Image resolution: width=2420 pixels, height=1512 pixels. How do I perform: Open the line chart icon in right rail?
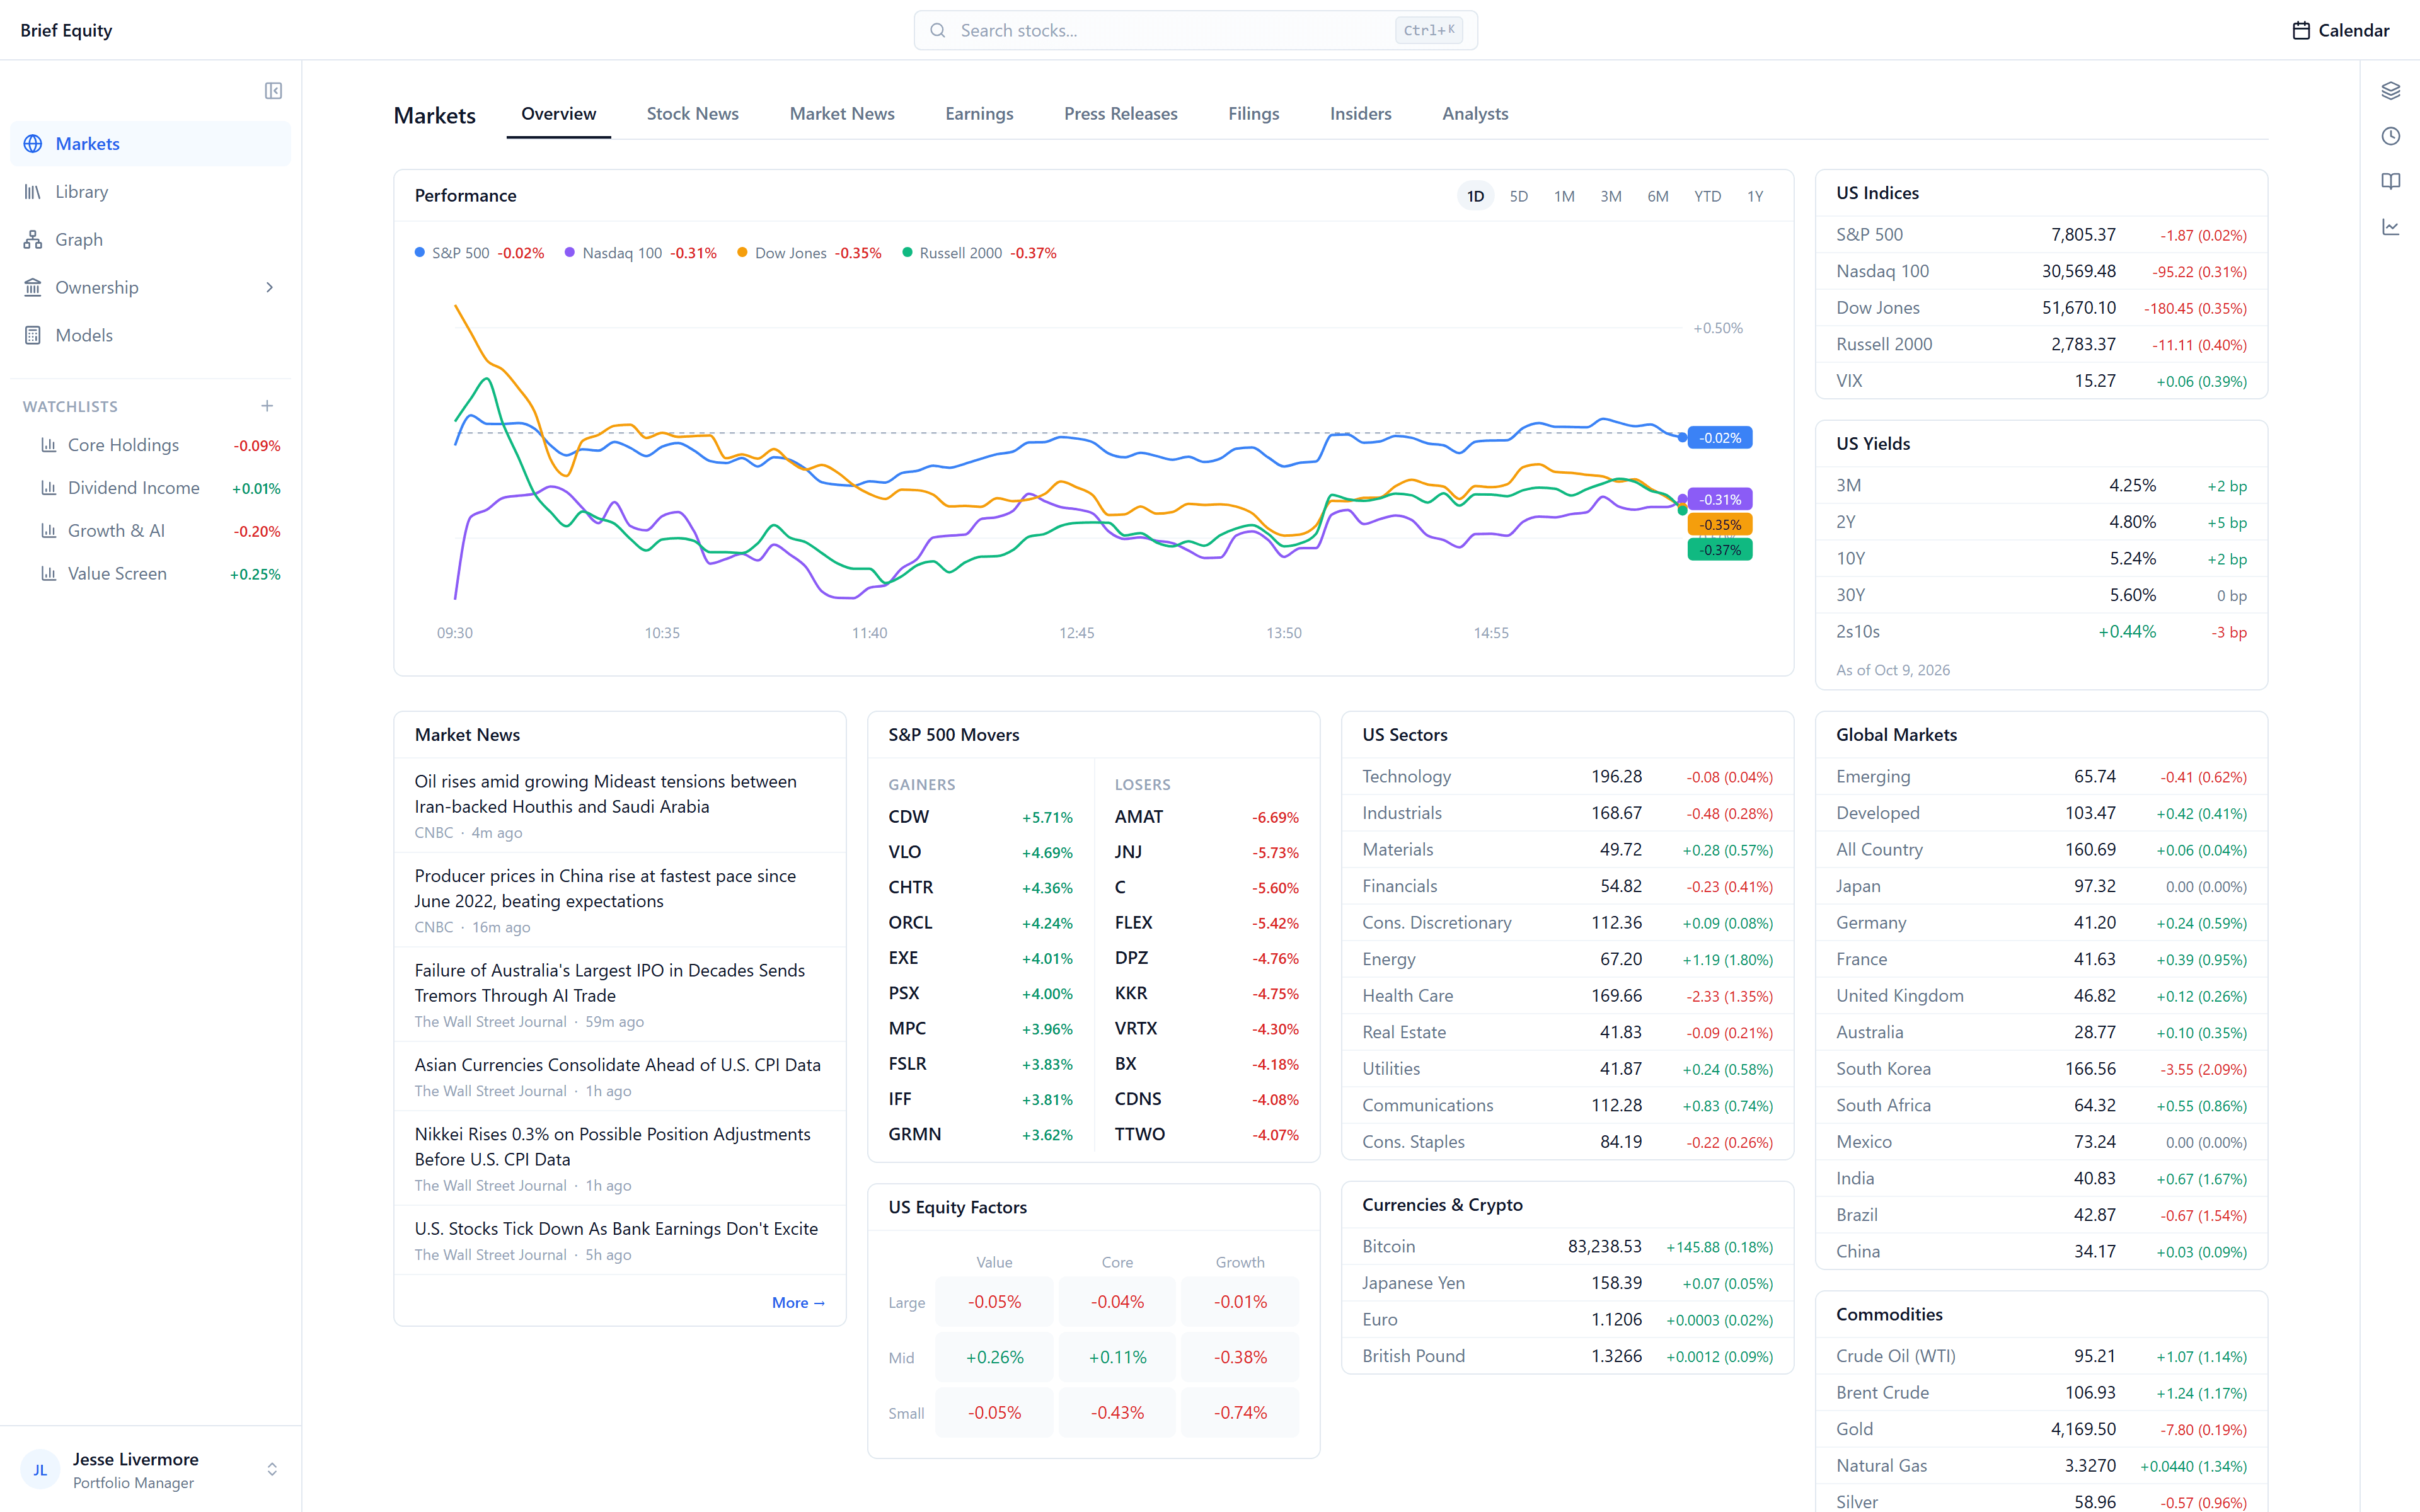point(2391,227)
